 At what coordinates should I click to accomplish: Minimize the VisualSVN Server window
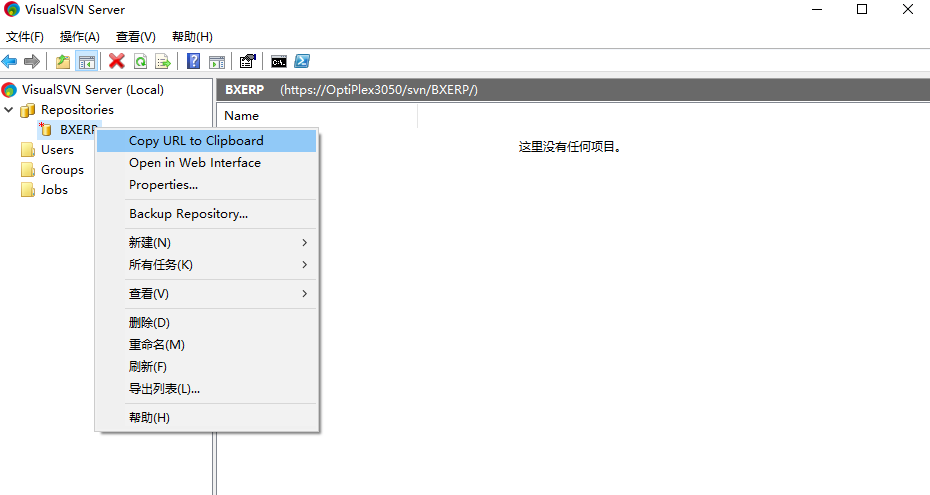point(817,9)
